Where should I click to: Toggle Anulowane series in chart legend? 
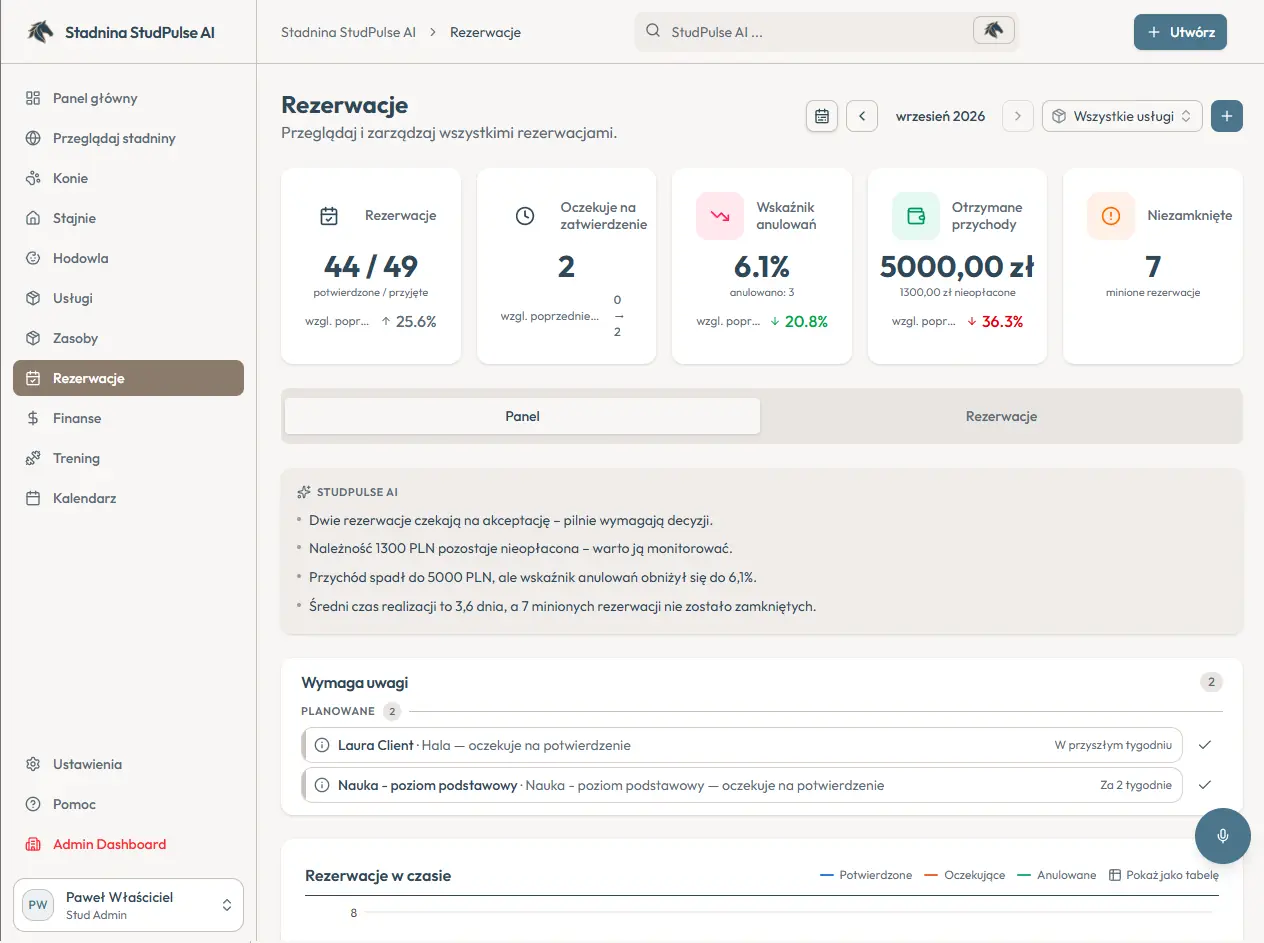click(1057, 875)
